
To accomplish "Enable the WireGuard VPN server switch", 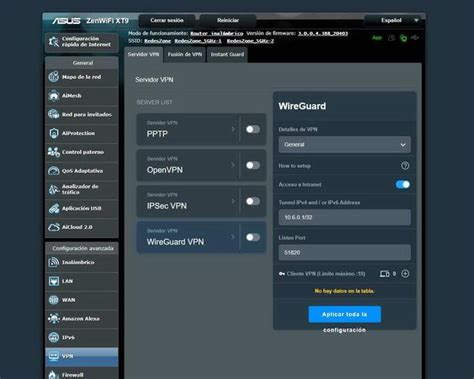I will [x=253, y=237].
